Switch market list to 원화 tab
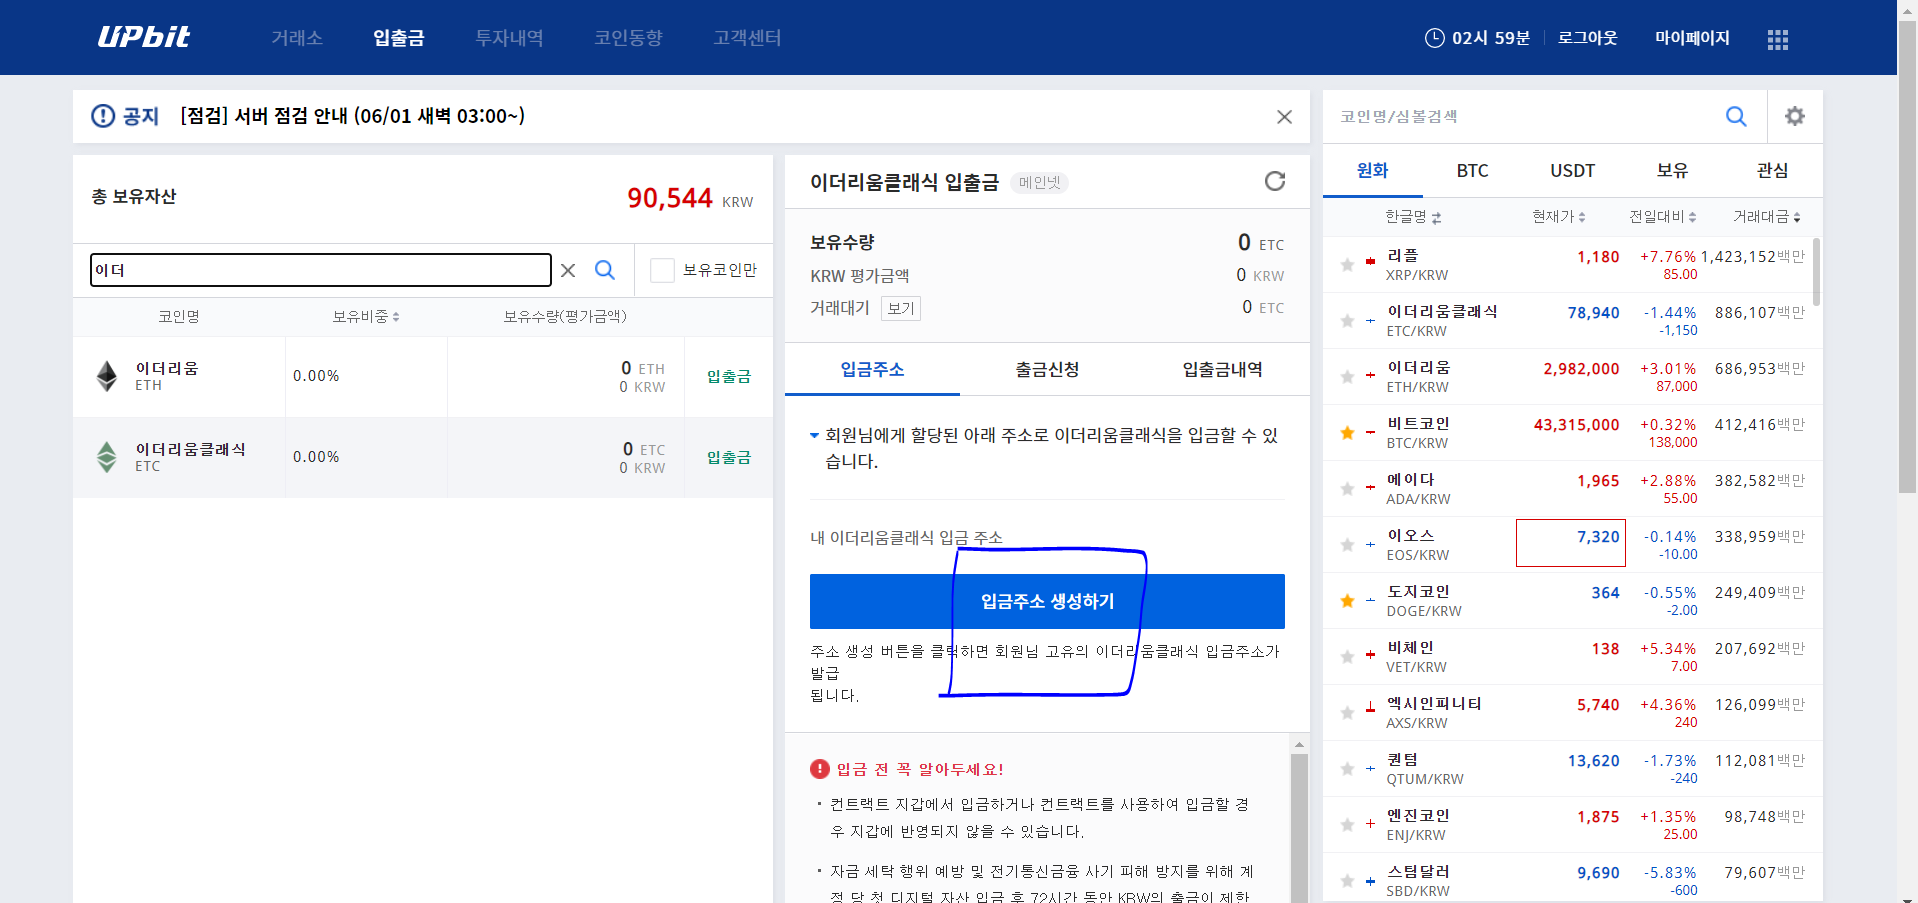 click(x=1372, y=170)
